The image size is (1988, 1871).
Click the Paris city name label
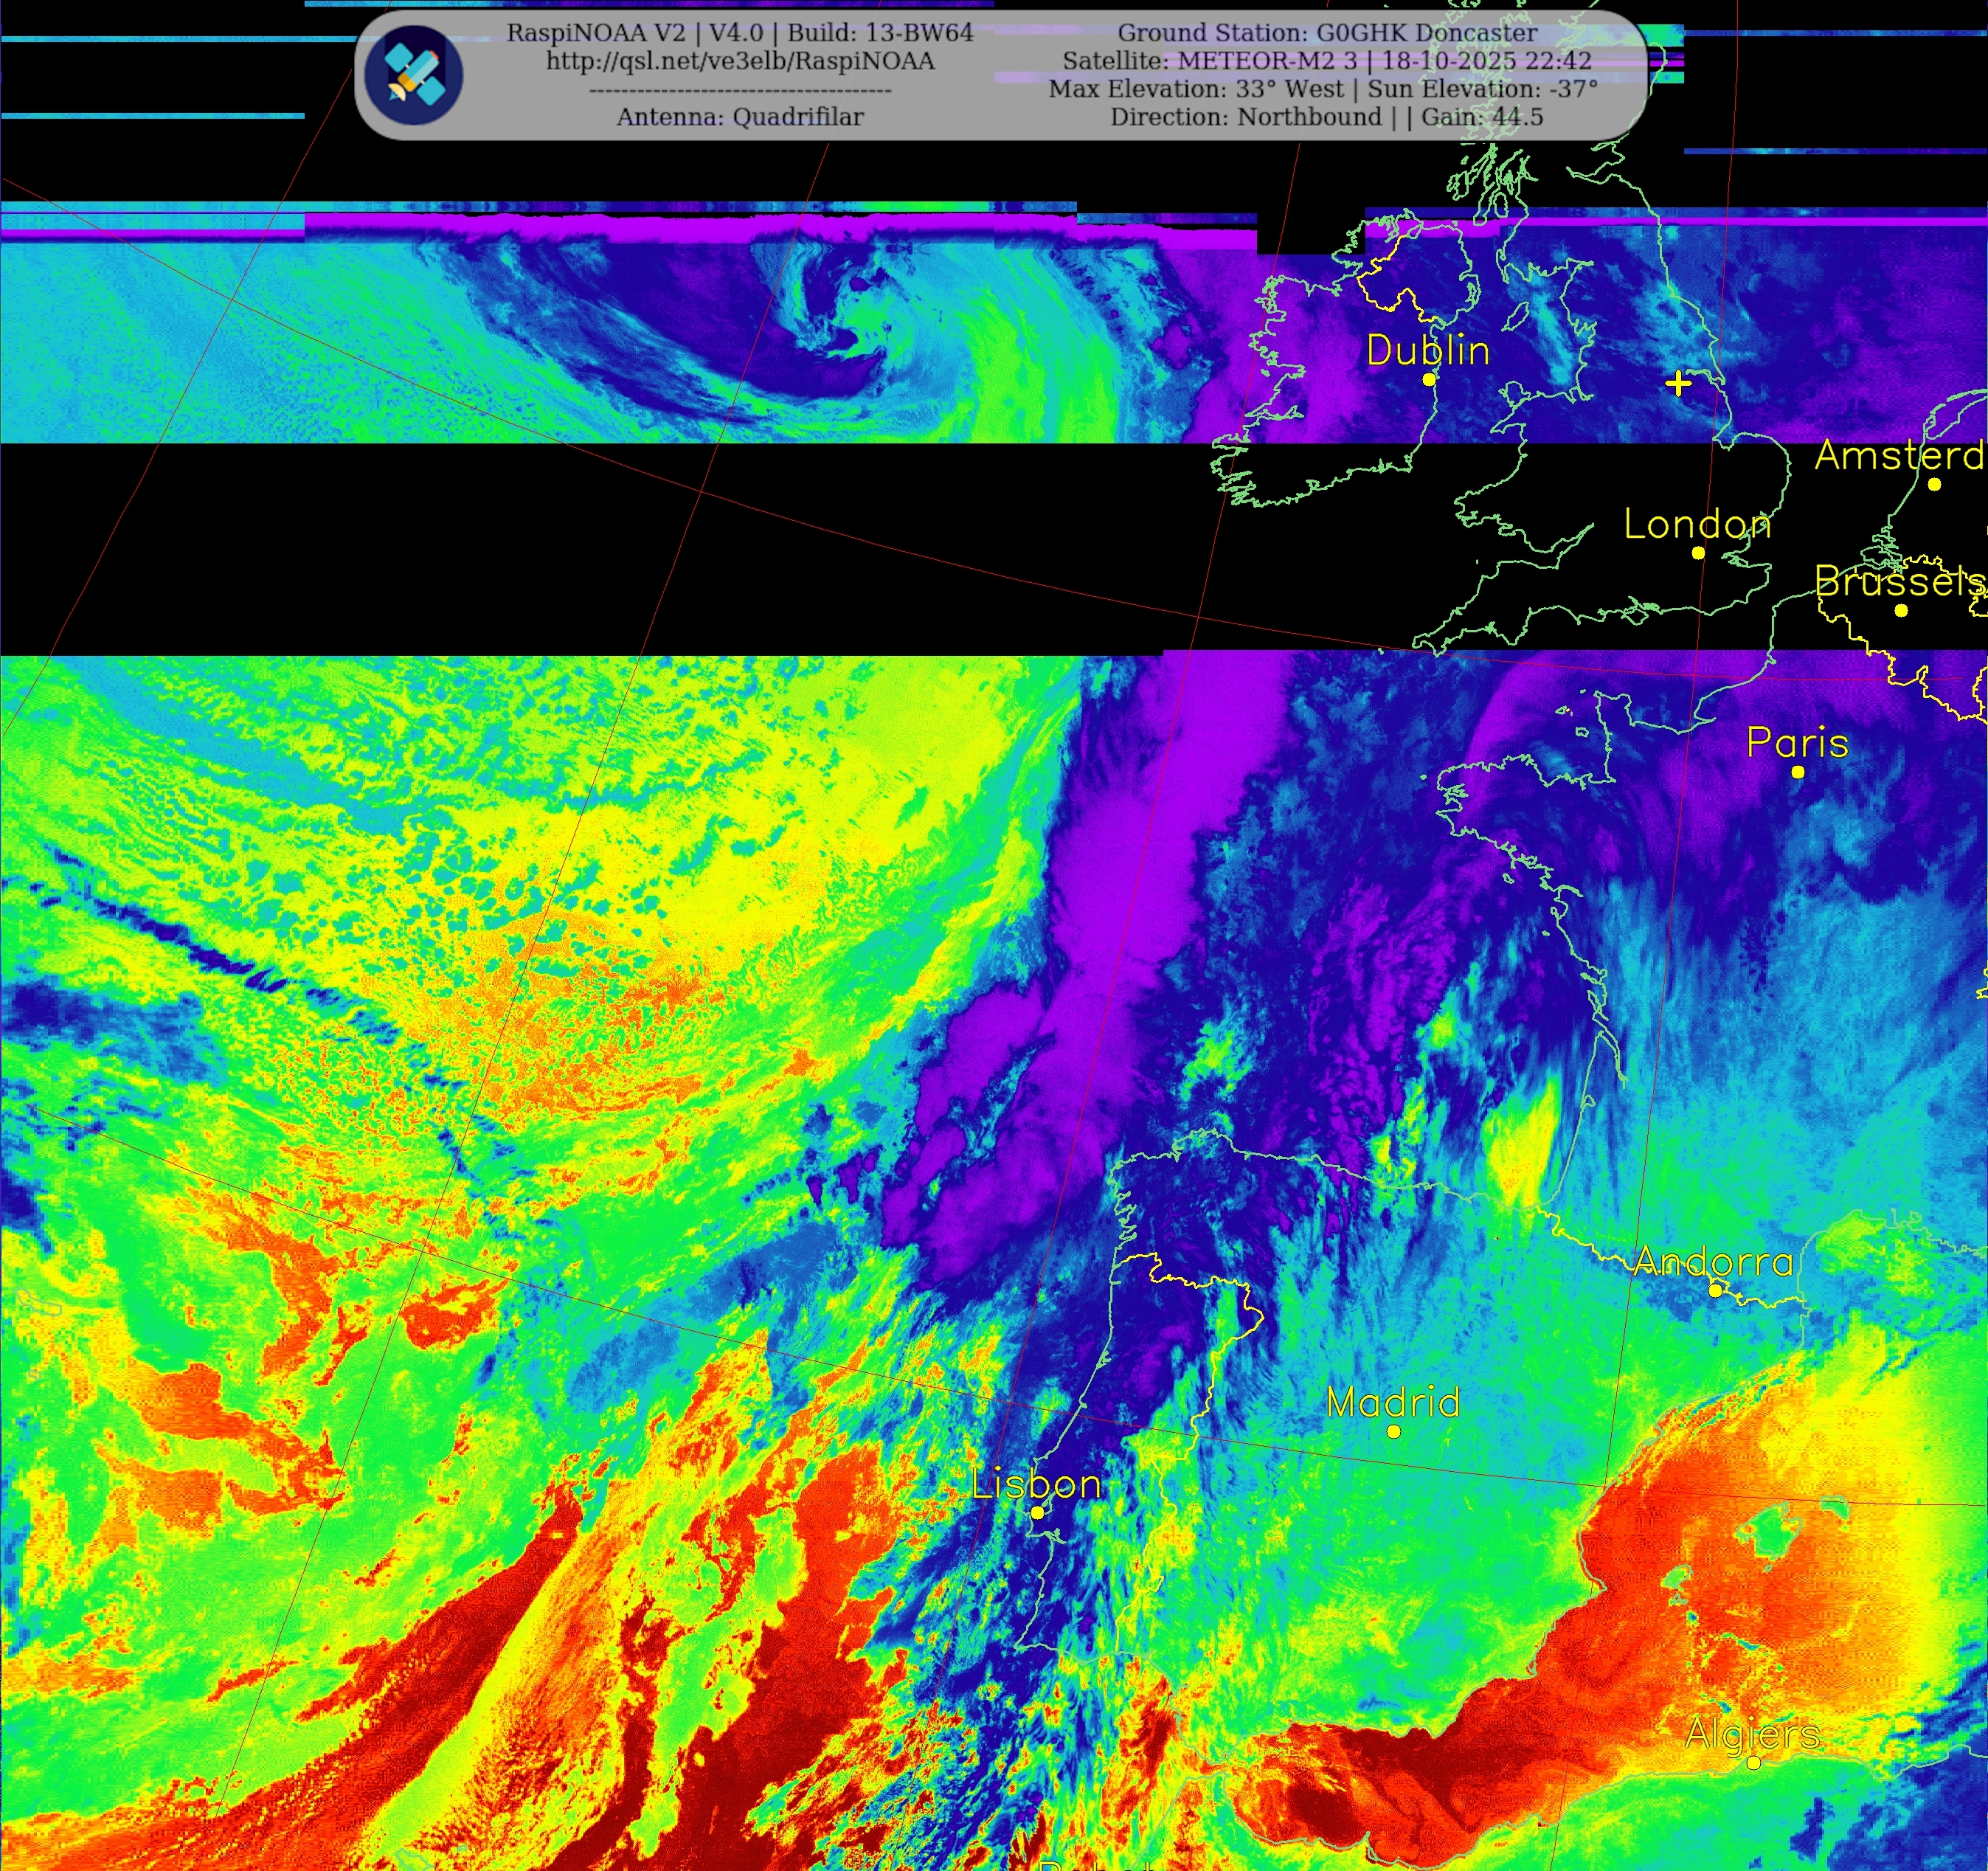[1797, 743]
